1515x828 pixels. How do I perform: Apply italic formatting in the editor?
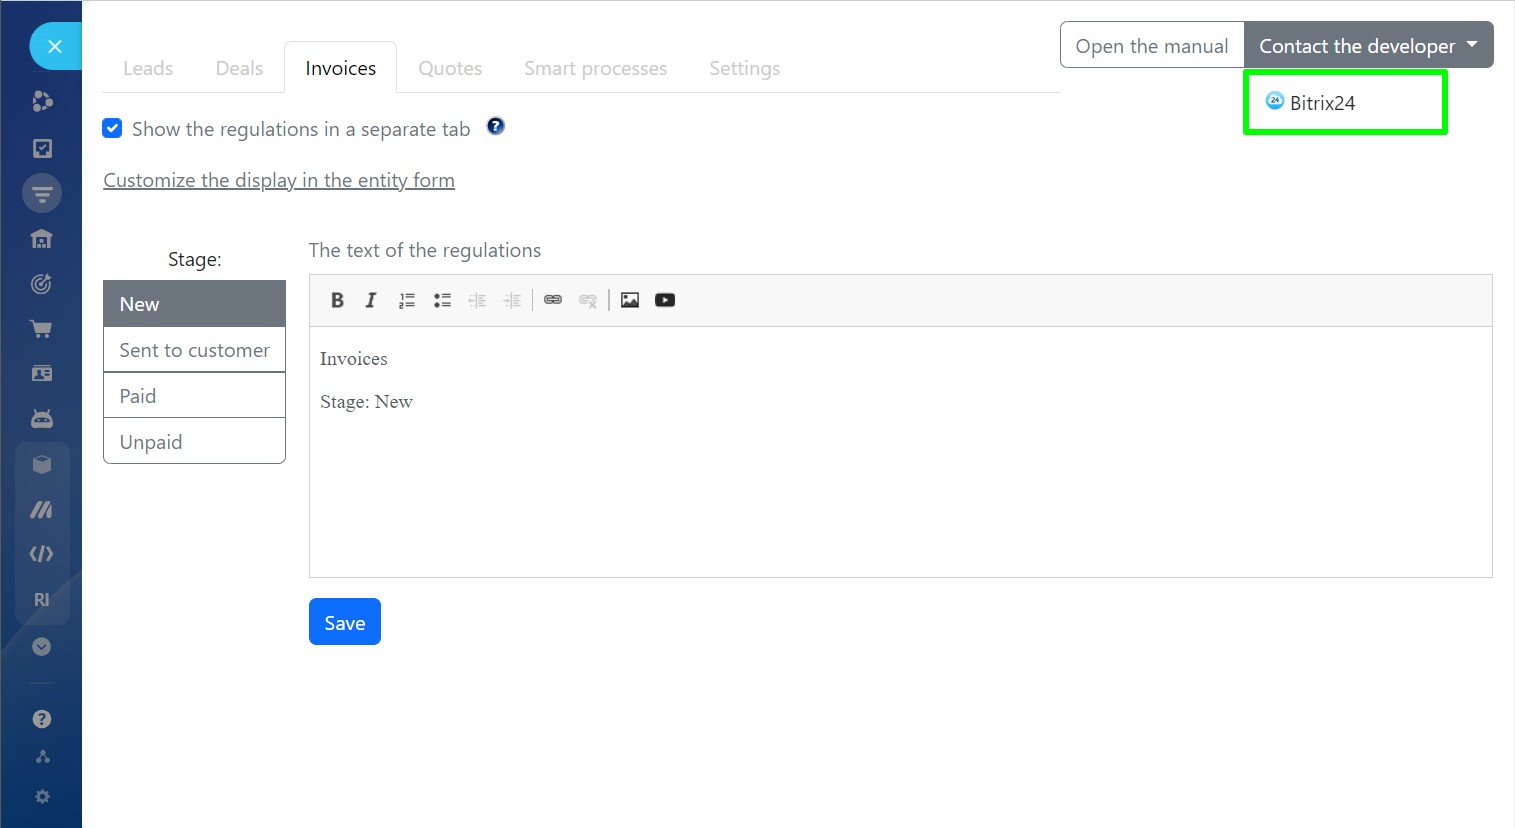371,300
